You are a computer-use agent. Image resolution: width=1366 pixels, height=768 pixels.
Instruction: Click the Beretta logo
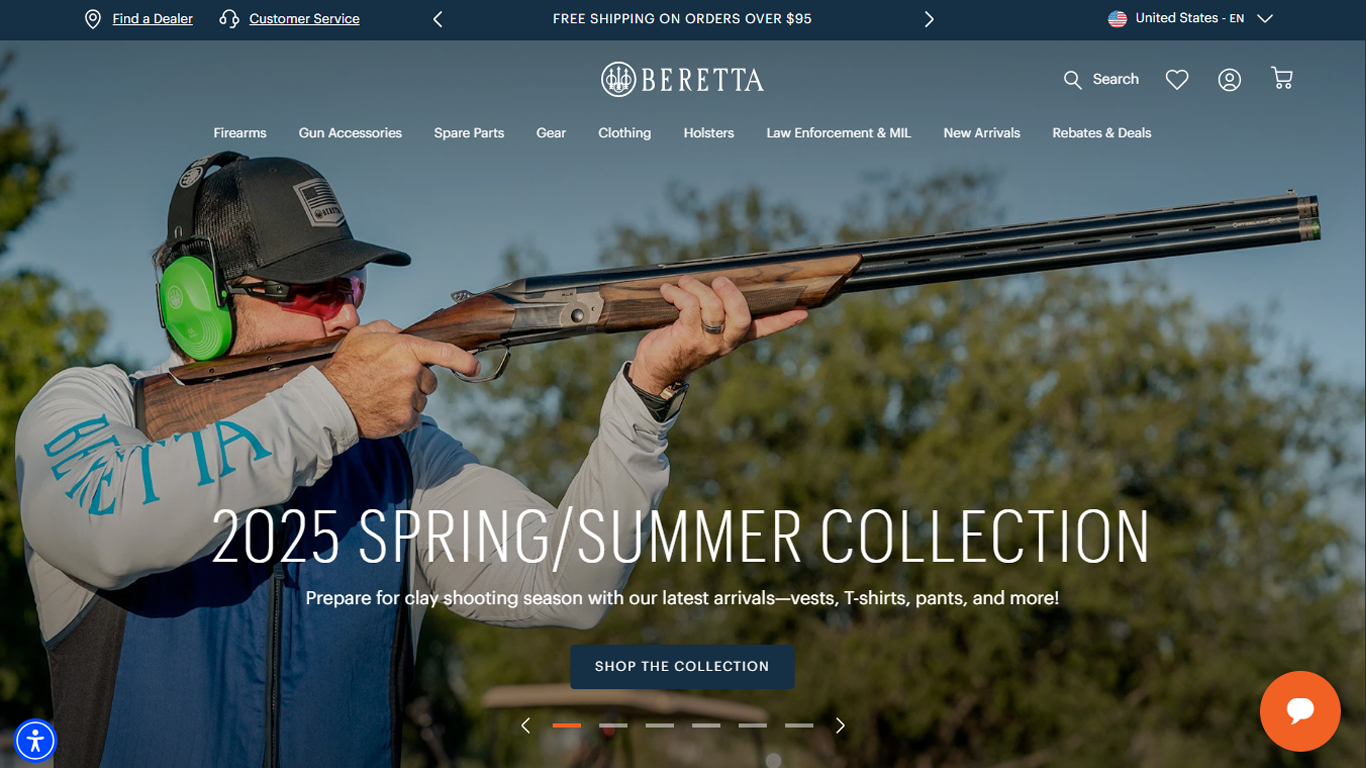point(682,79)
